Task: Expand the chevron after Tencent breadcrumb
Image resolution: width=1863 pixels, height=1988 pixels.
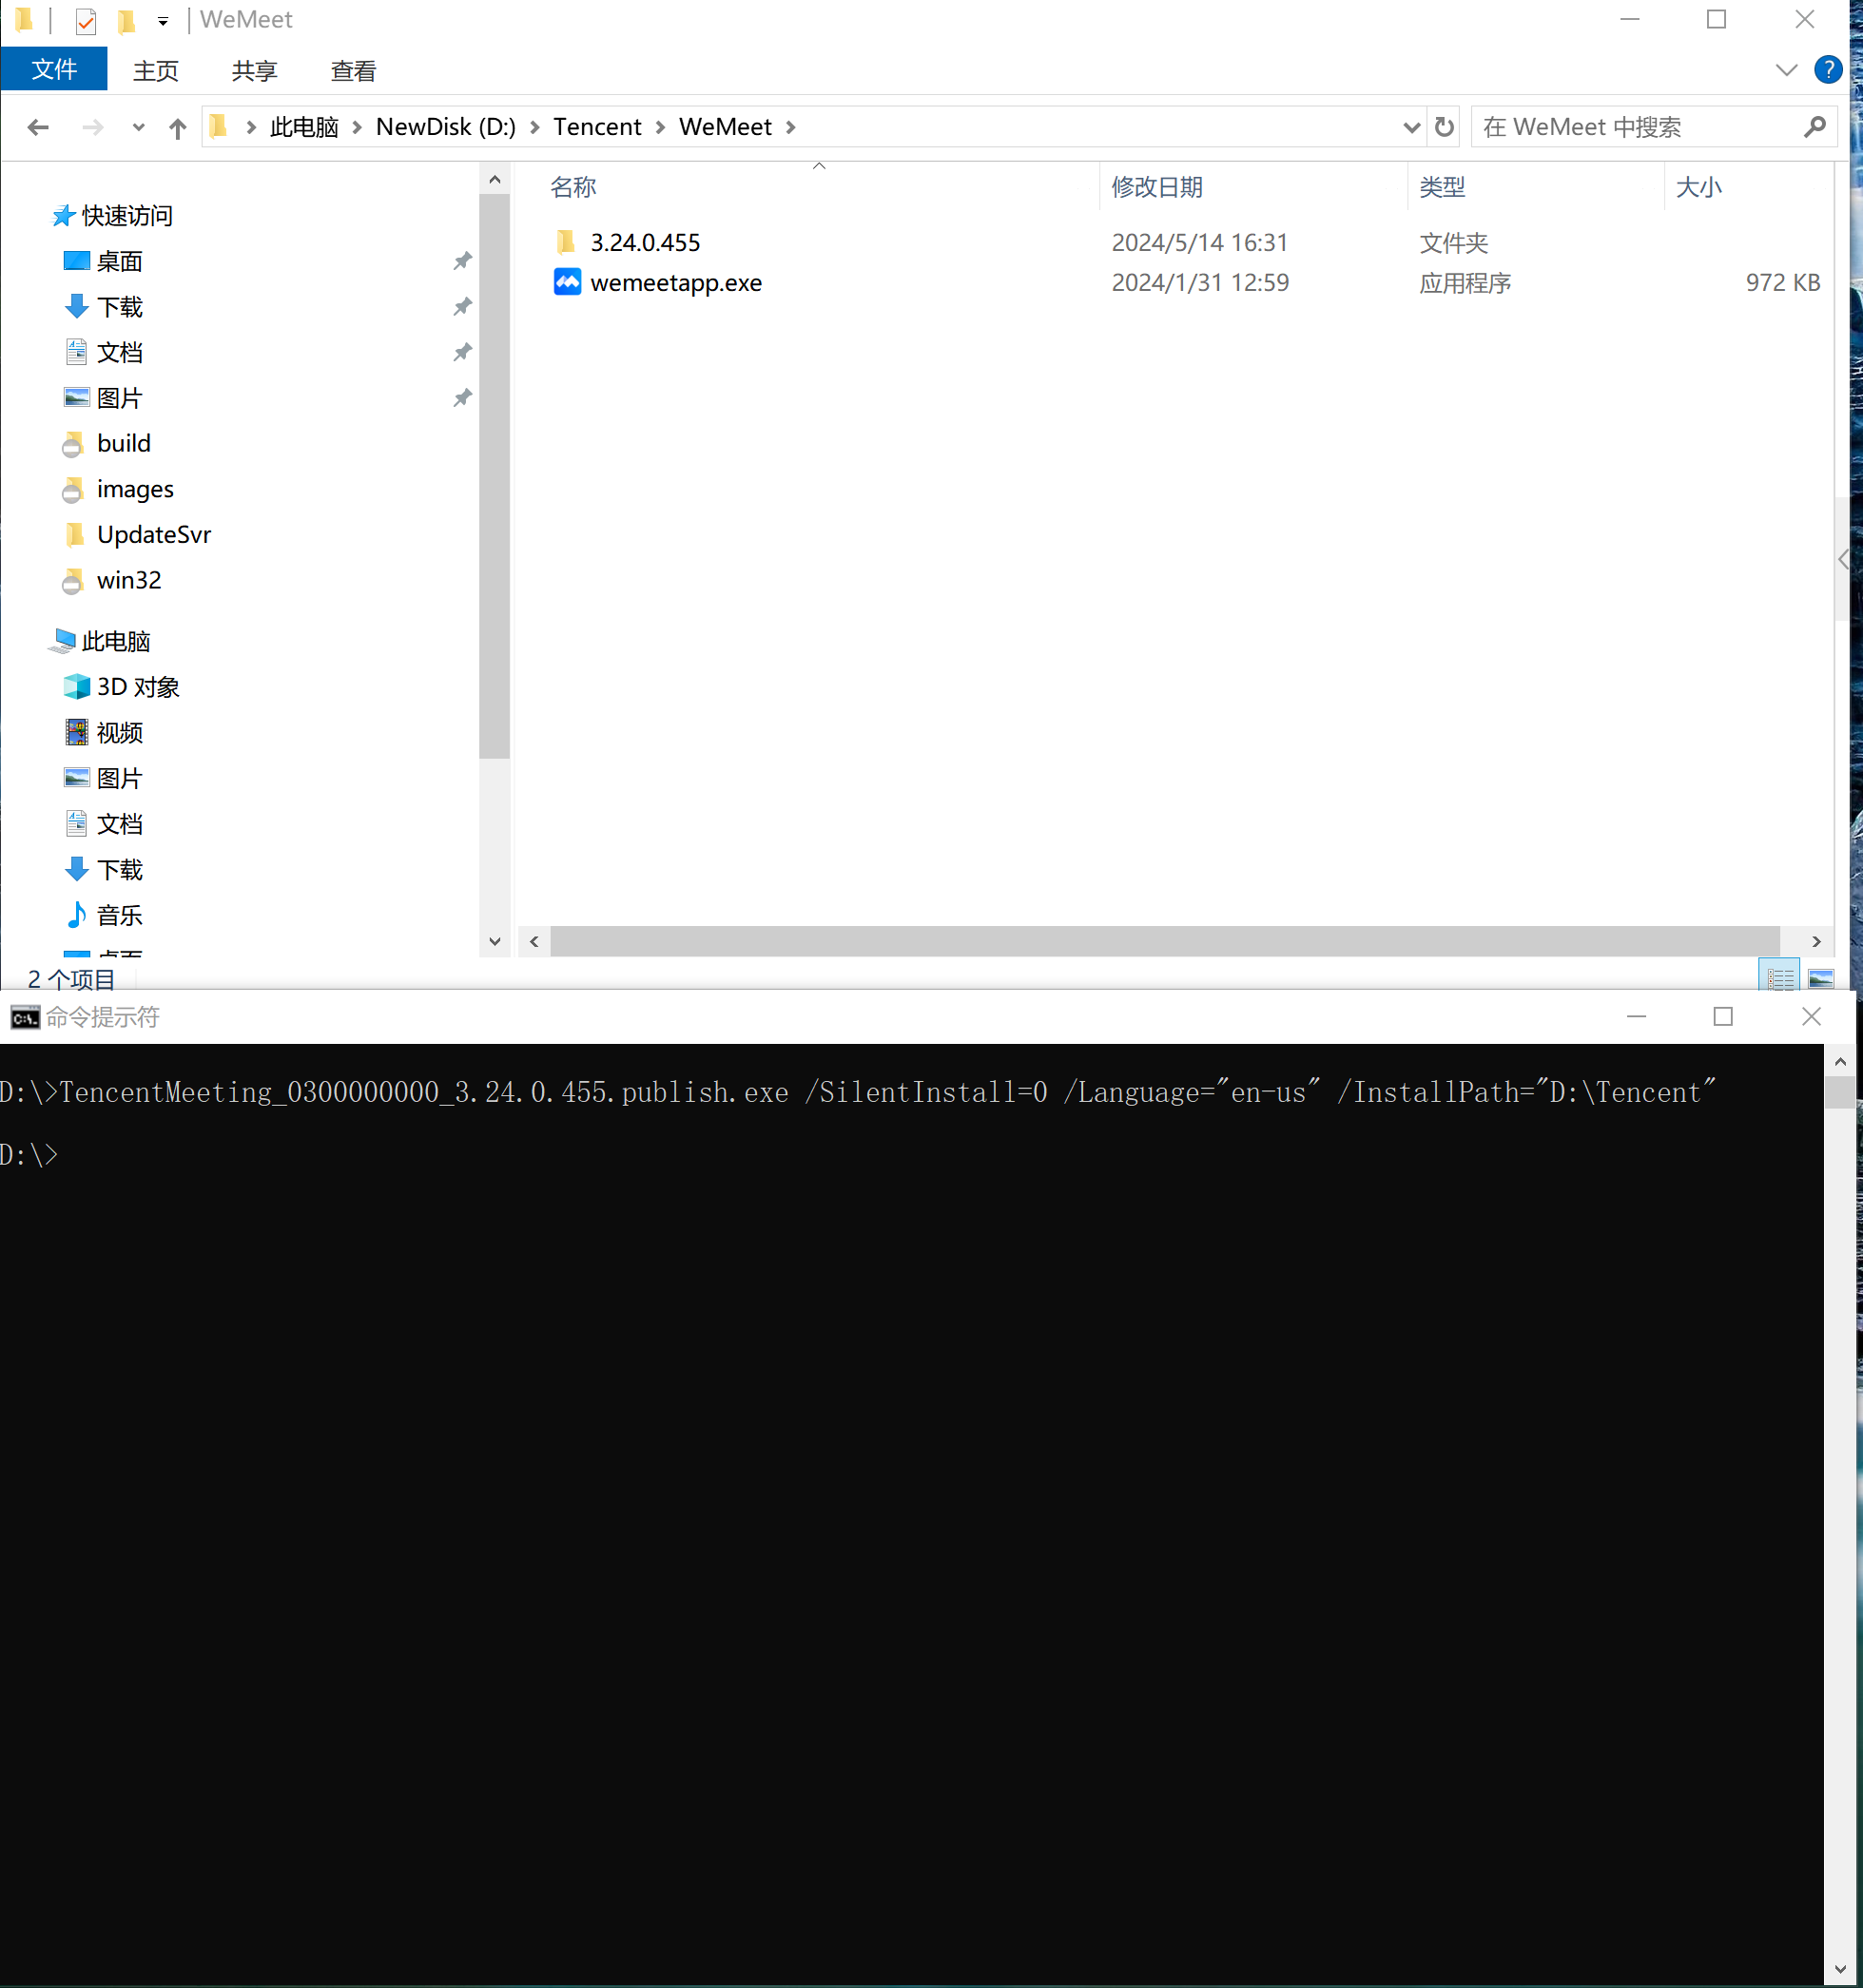Action: coord(660,127)
